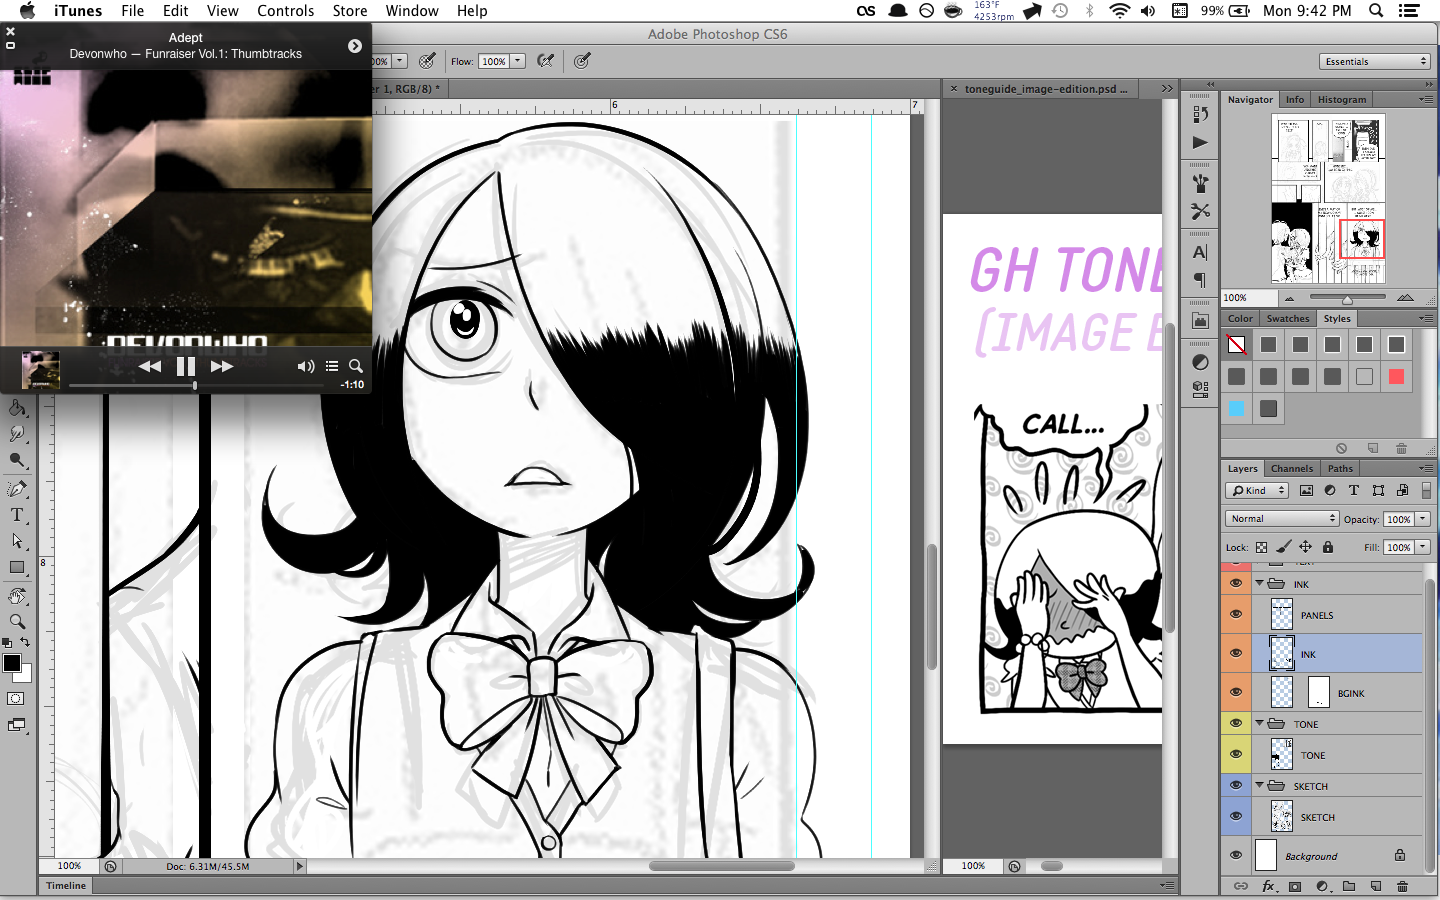Select the Paint Bucket tool
The height and width of the screenshot is (900, 1440).
(x=17, y=407)
